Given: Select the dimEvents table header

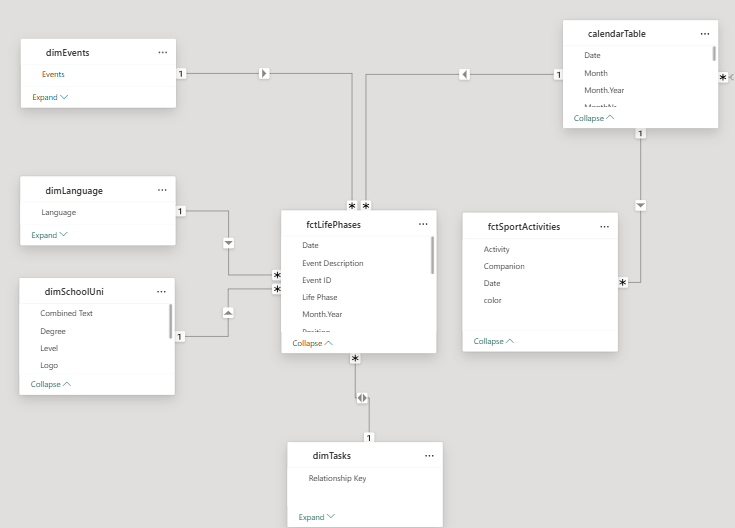Looking at the screenshot, I should 98,53.
